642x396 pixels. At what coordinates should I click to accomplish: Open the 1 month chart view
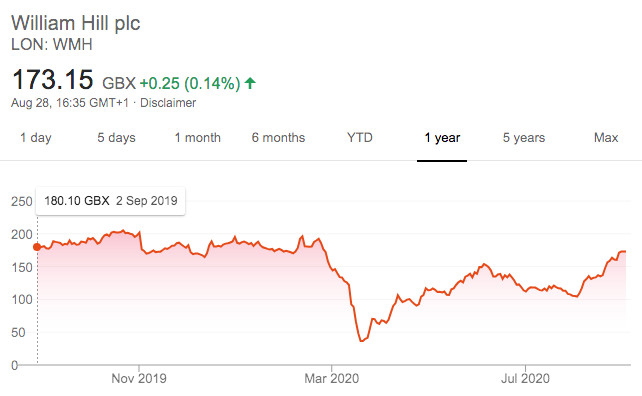pyautogui.click(x=197, y=138)
